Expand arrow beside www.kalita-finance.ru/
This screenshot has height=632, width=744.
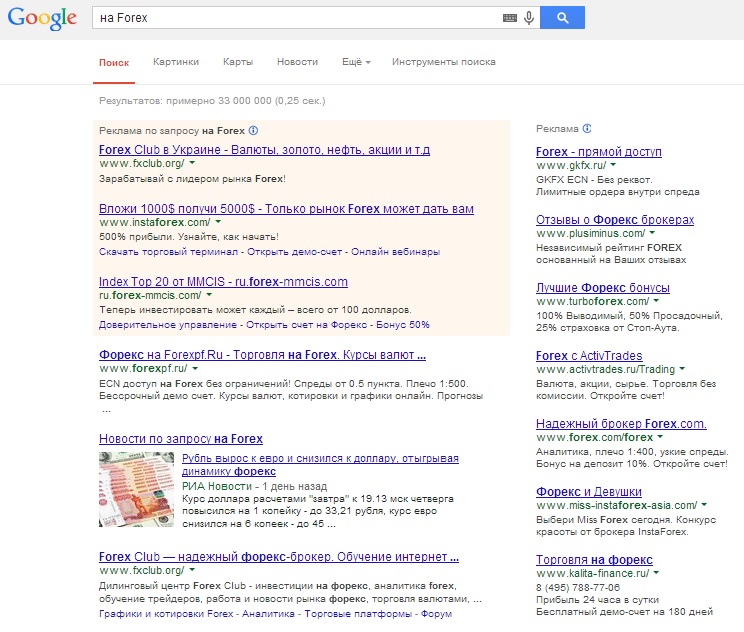pos(656,572)
